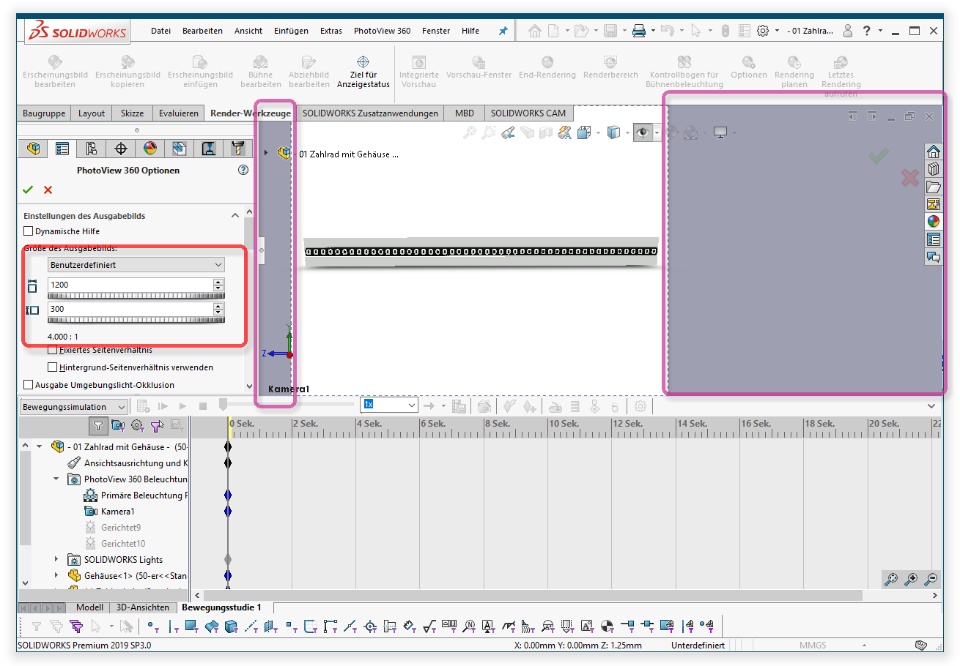Image resolution: width=960 pixels, height=666 pixels.
Task: Open the Bewegungssimulation study type dropdown
Action: 73,406
